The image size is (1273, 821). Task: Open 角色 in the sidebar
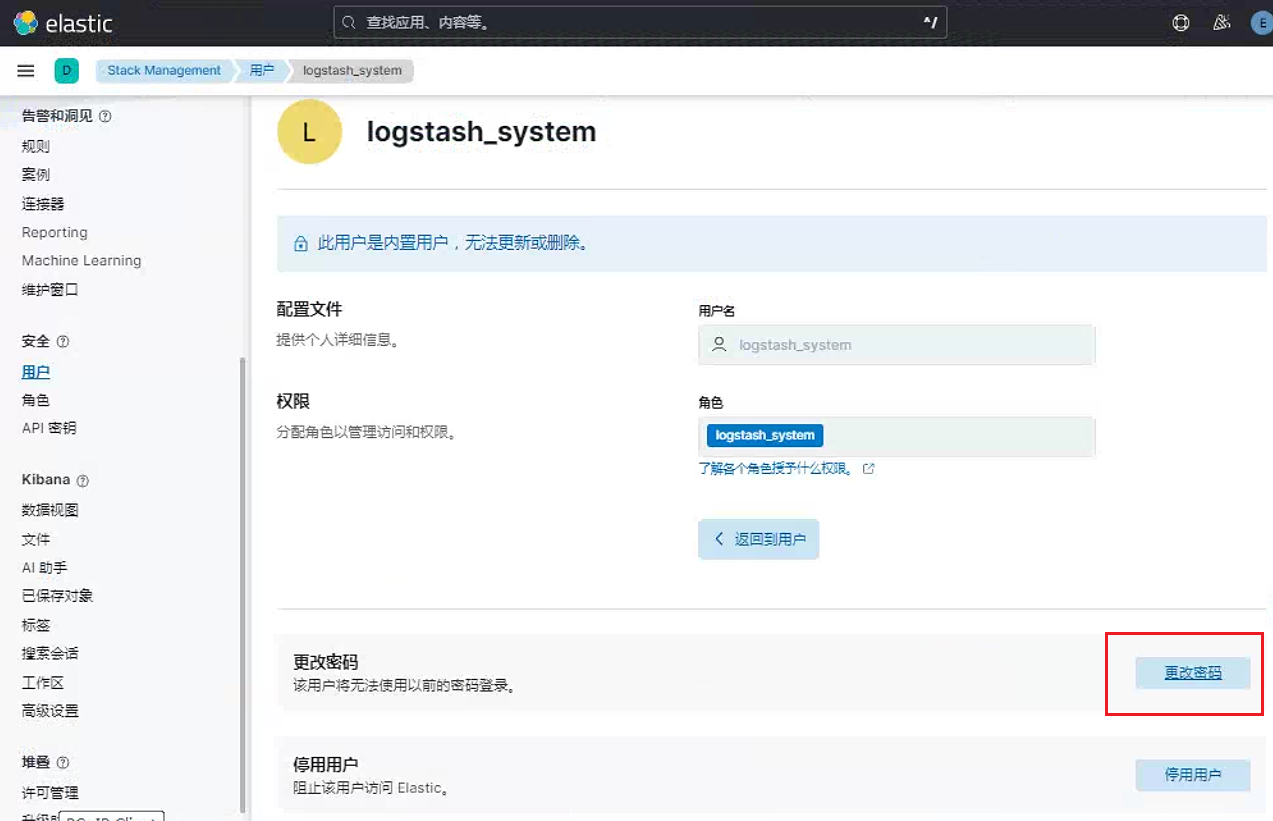tap(36, 400)
